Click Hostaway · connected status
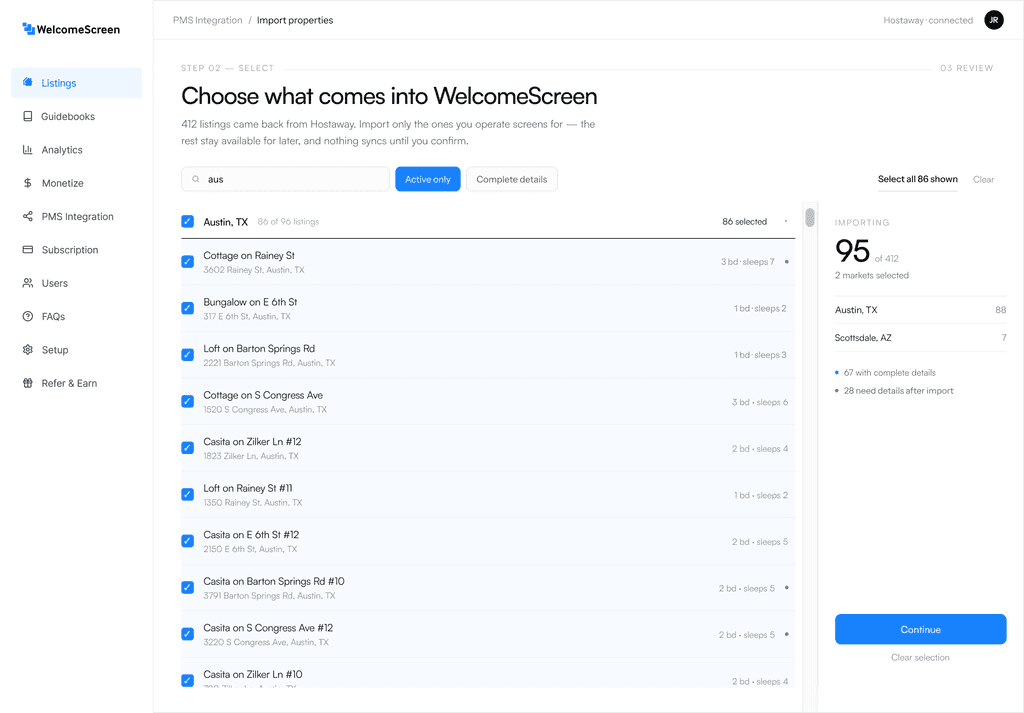1024x713 pixels. [928, 20]
